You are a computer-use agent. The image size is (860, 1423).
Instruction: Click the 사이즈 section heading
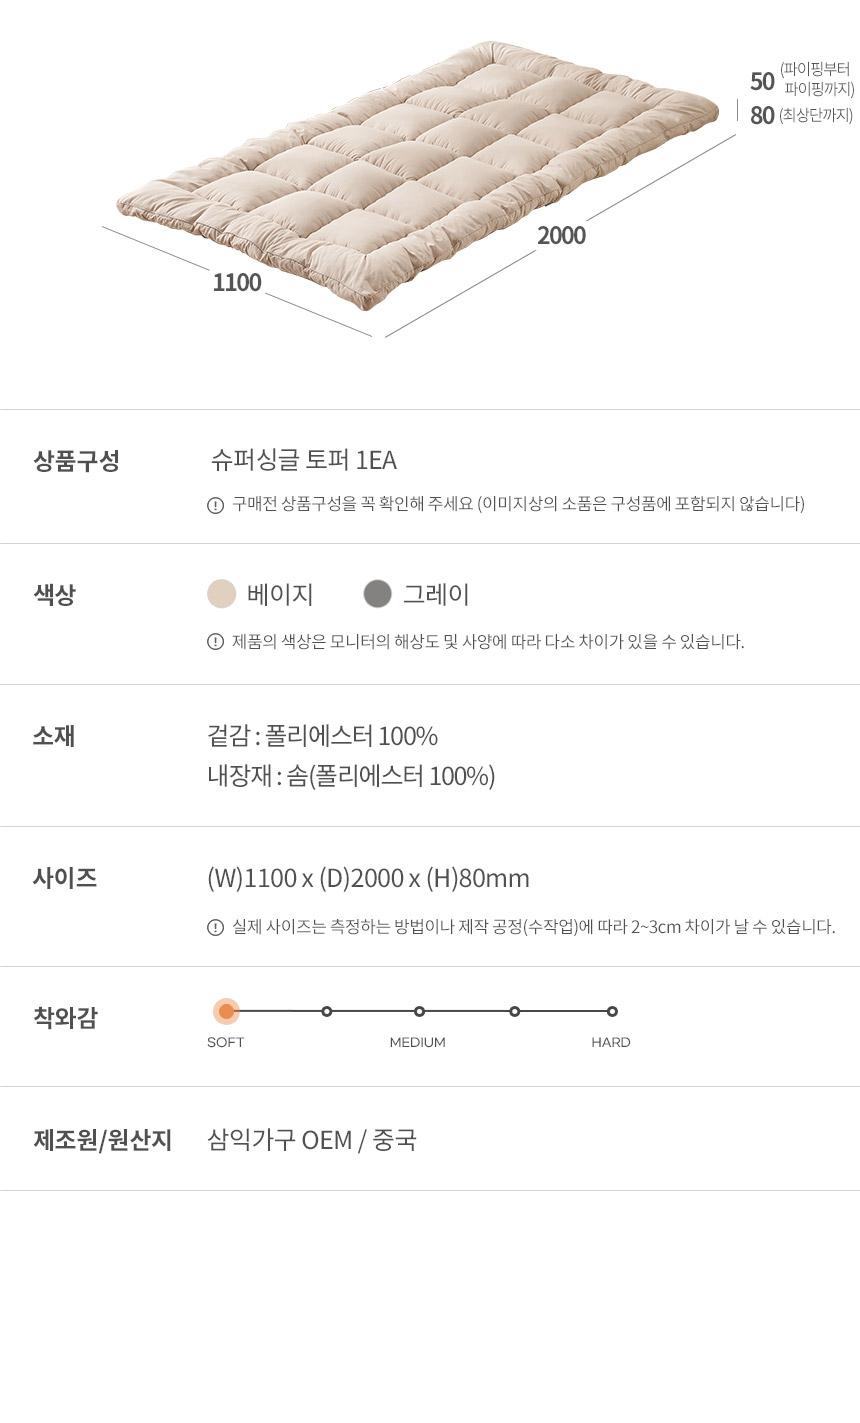[65, 878]
